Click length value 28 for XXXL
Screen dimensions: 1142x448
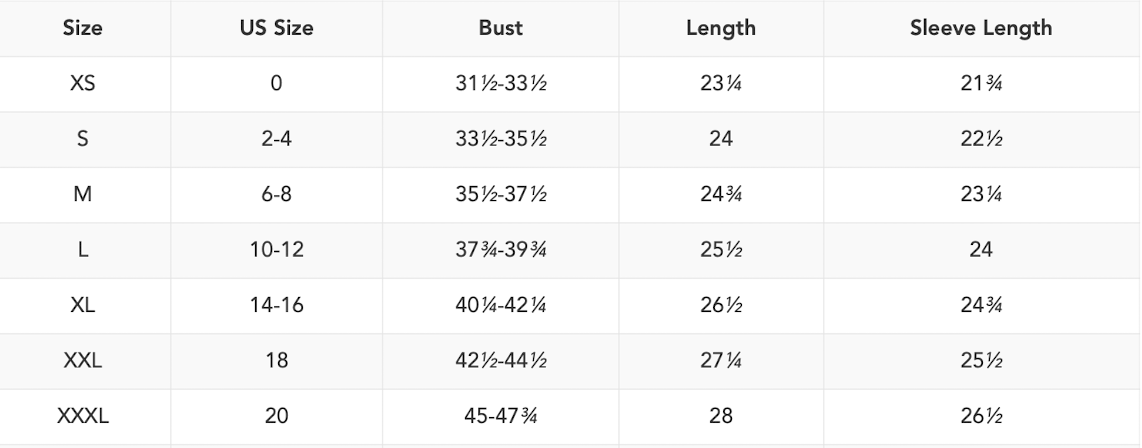pos(720,416)
